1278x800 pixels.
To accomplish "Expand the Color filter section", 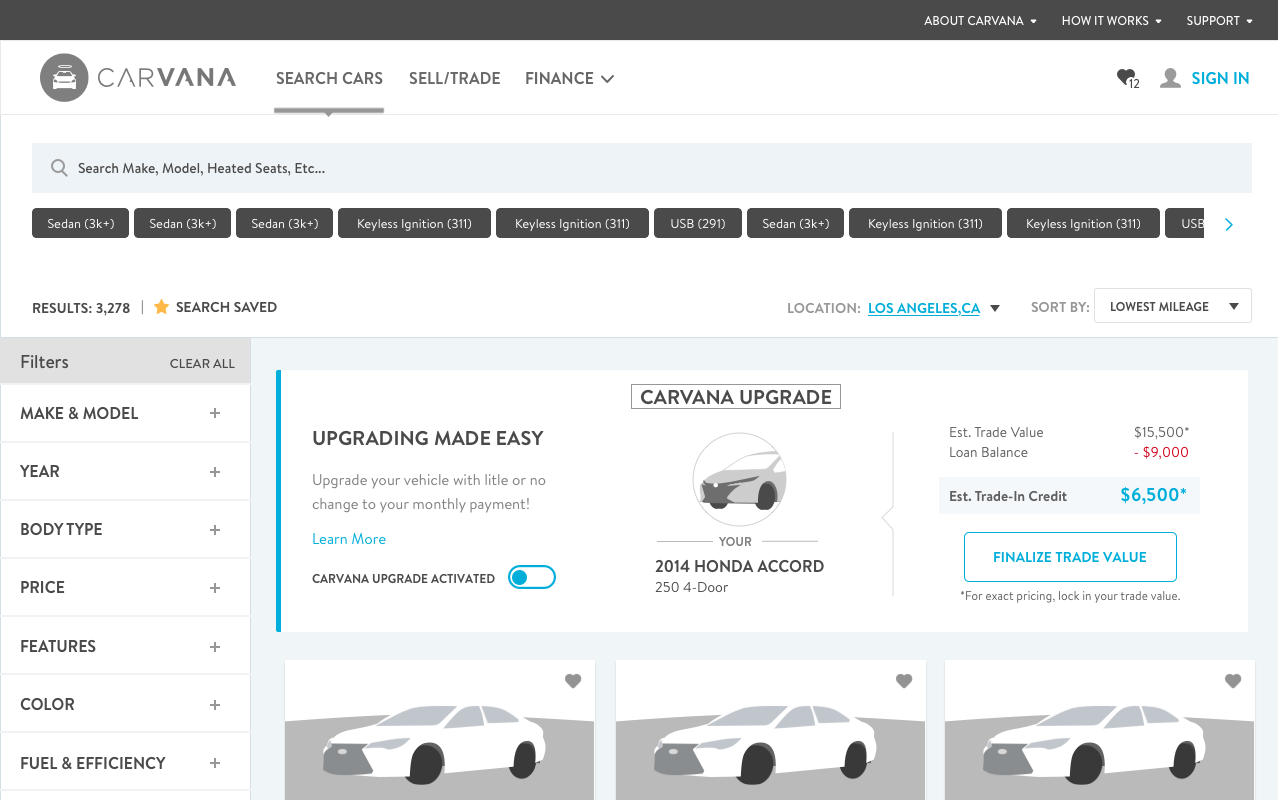I will pyautogui.click(x=125, y=704).
